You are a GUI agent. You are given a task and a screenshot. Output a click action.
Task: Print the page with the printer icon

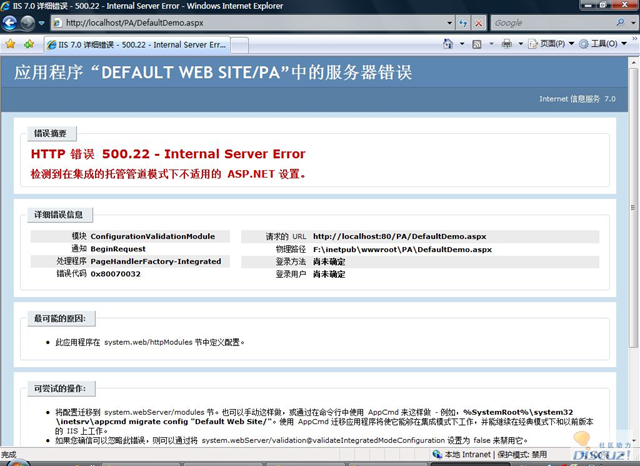click(x=507, y=44)
